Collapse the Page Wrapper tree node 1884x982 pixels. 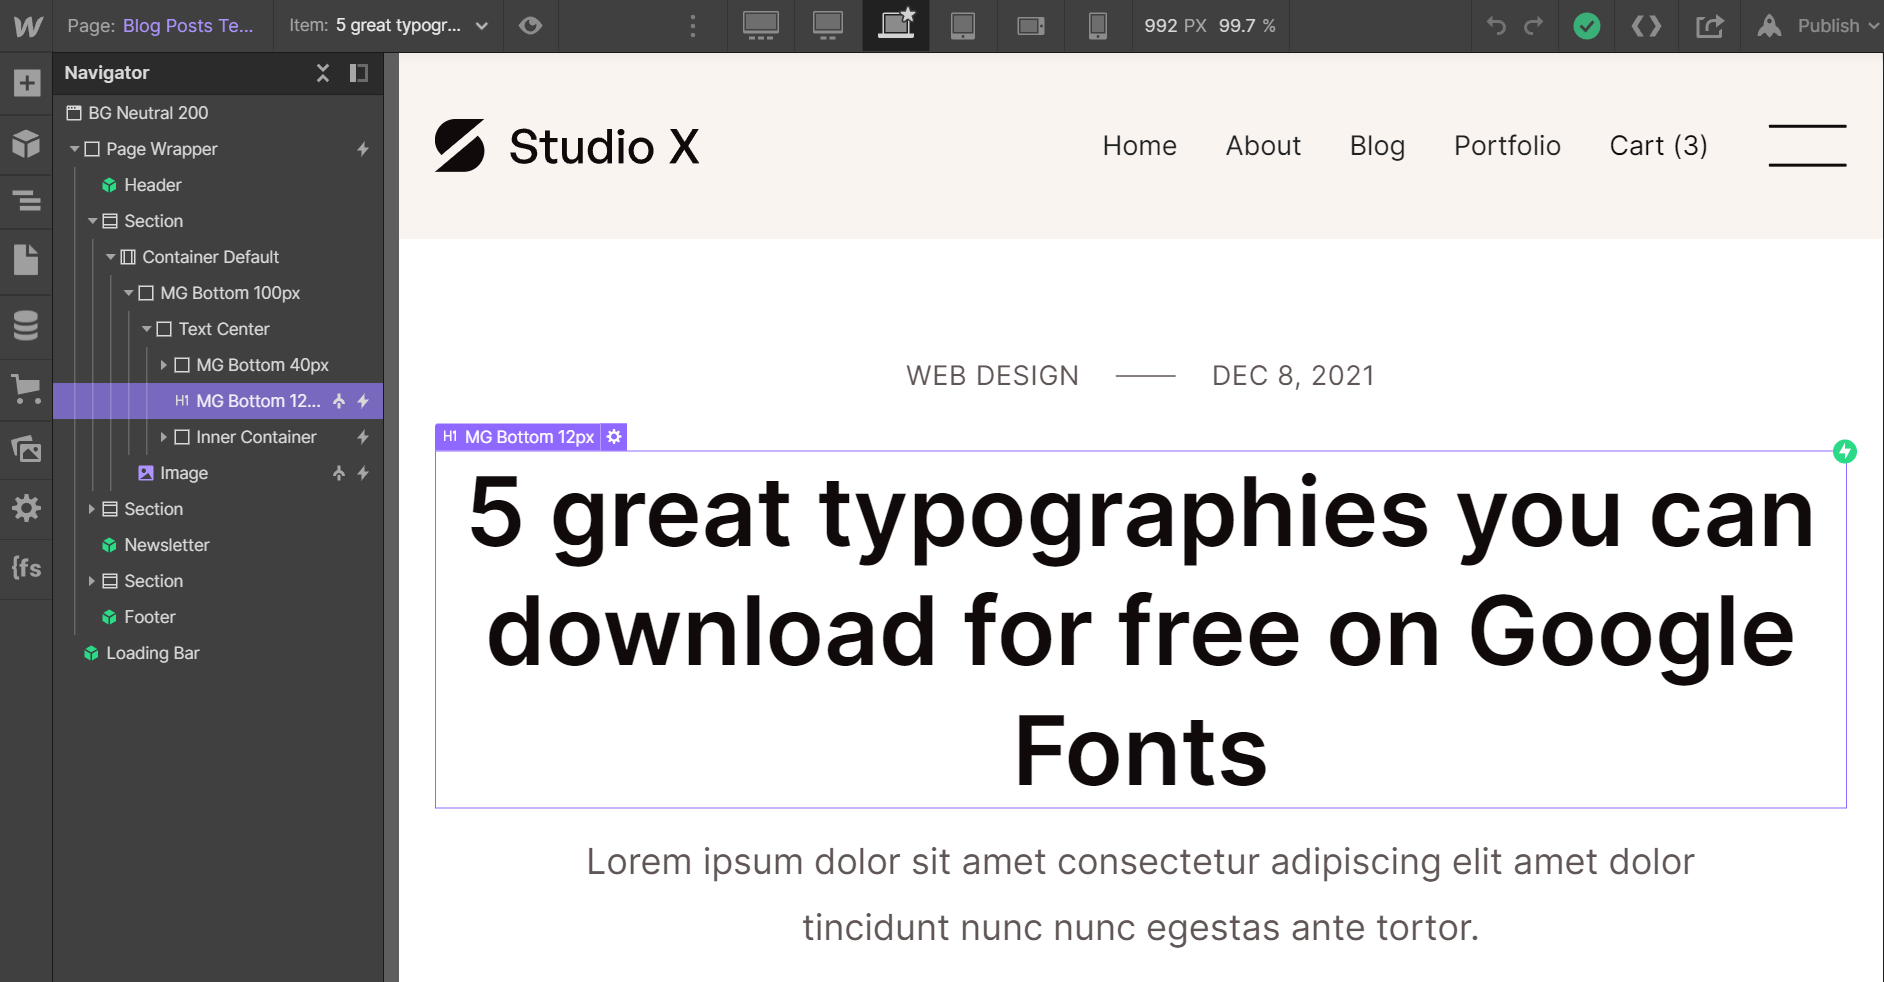pos(74,149)
